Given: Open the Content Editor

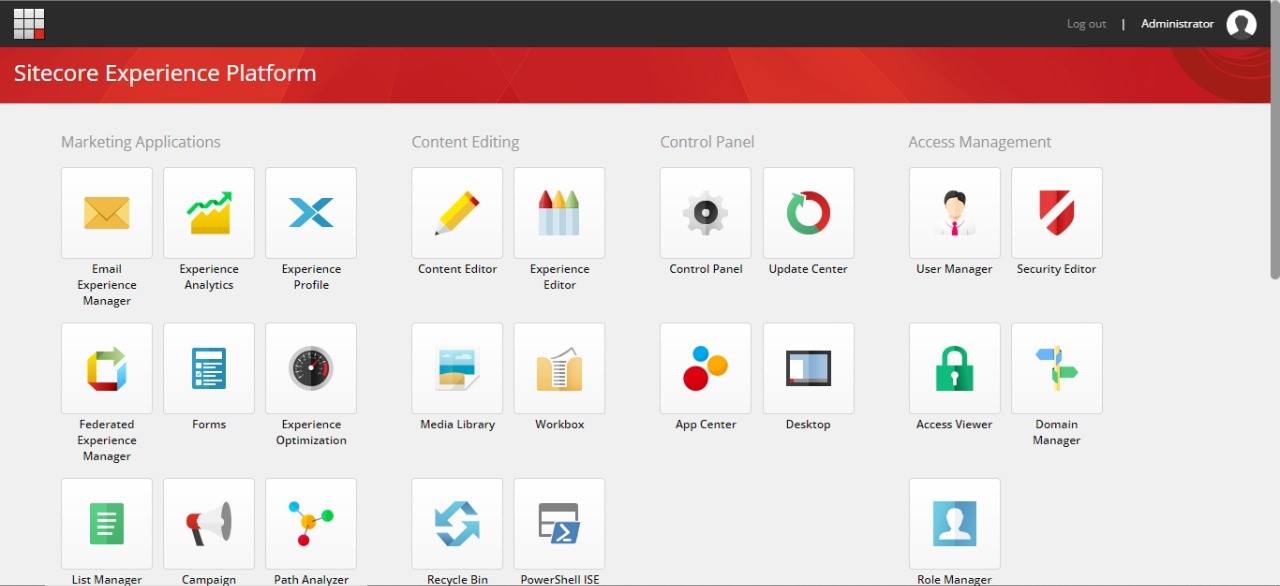Looking at the screenshot, I should pos(457,213).
